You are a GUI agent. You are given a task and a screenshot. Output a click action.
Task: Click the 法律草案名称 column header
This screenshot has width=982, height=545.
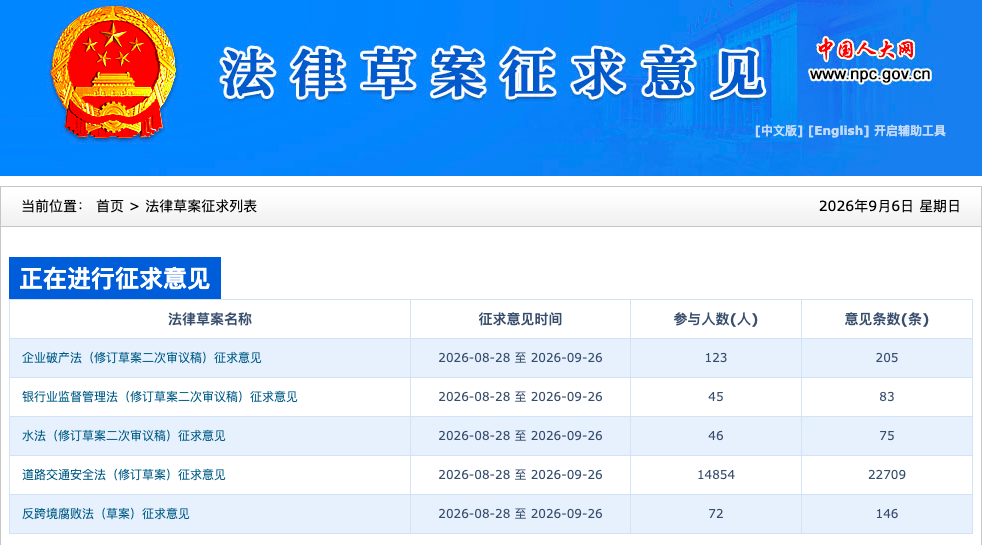[210, 319]
